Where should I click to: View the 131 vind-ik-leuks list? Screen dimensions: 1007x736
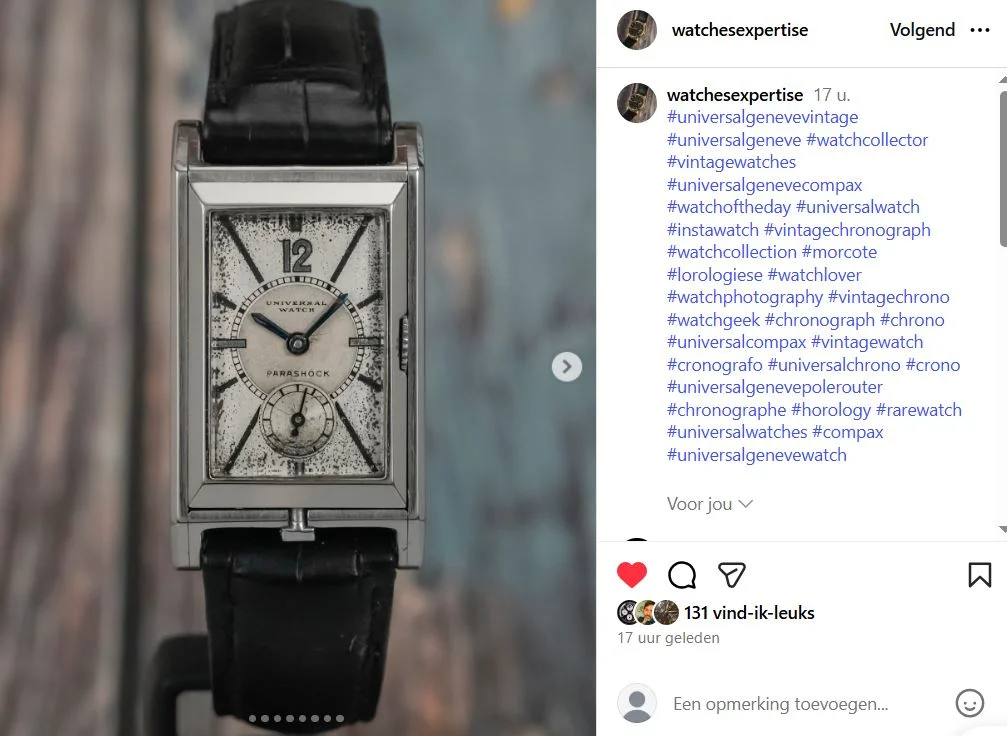pyautogui.click(x=749, y=613)
